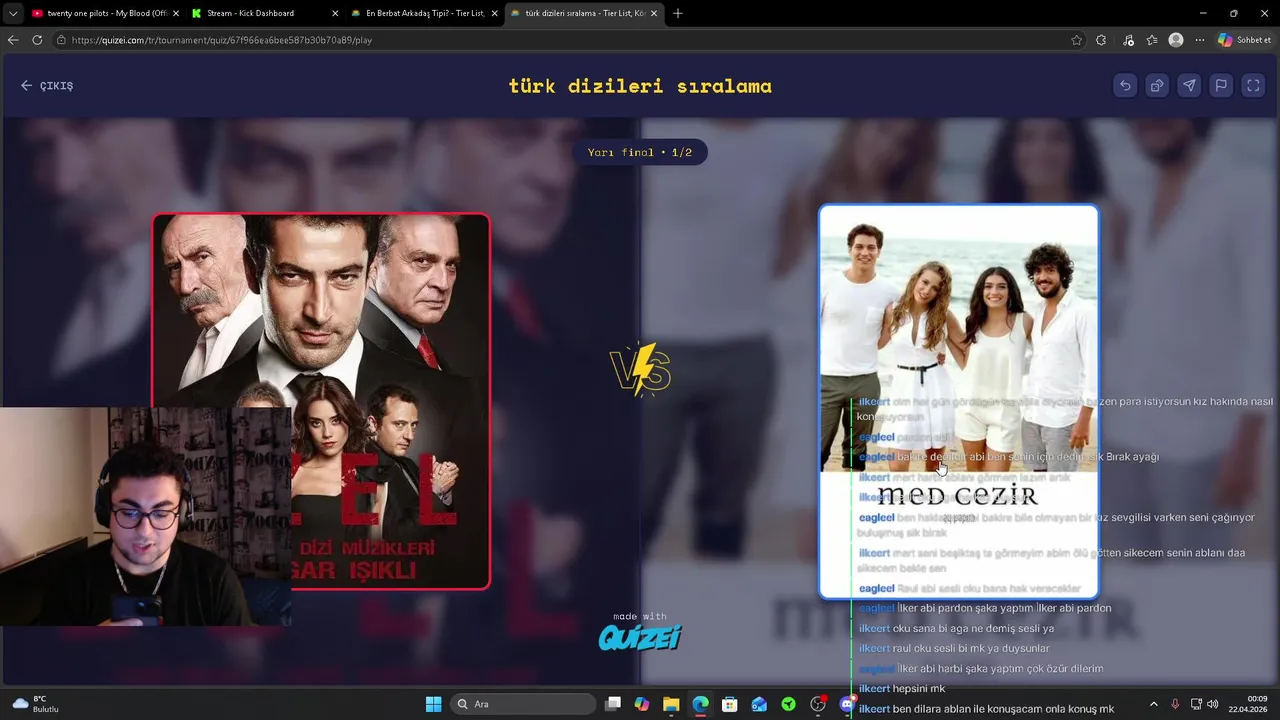Image resolution: width=1280 pixels, height=720 pixels.
Task: Reload the current page
Action: click(37, 40)
